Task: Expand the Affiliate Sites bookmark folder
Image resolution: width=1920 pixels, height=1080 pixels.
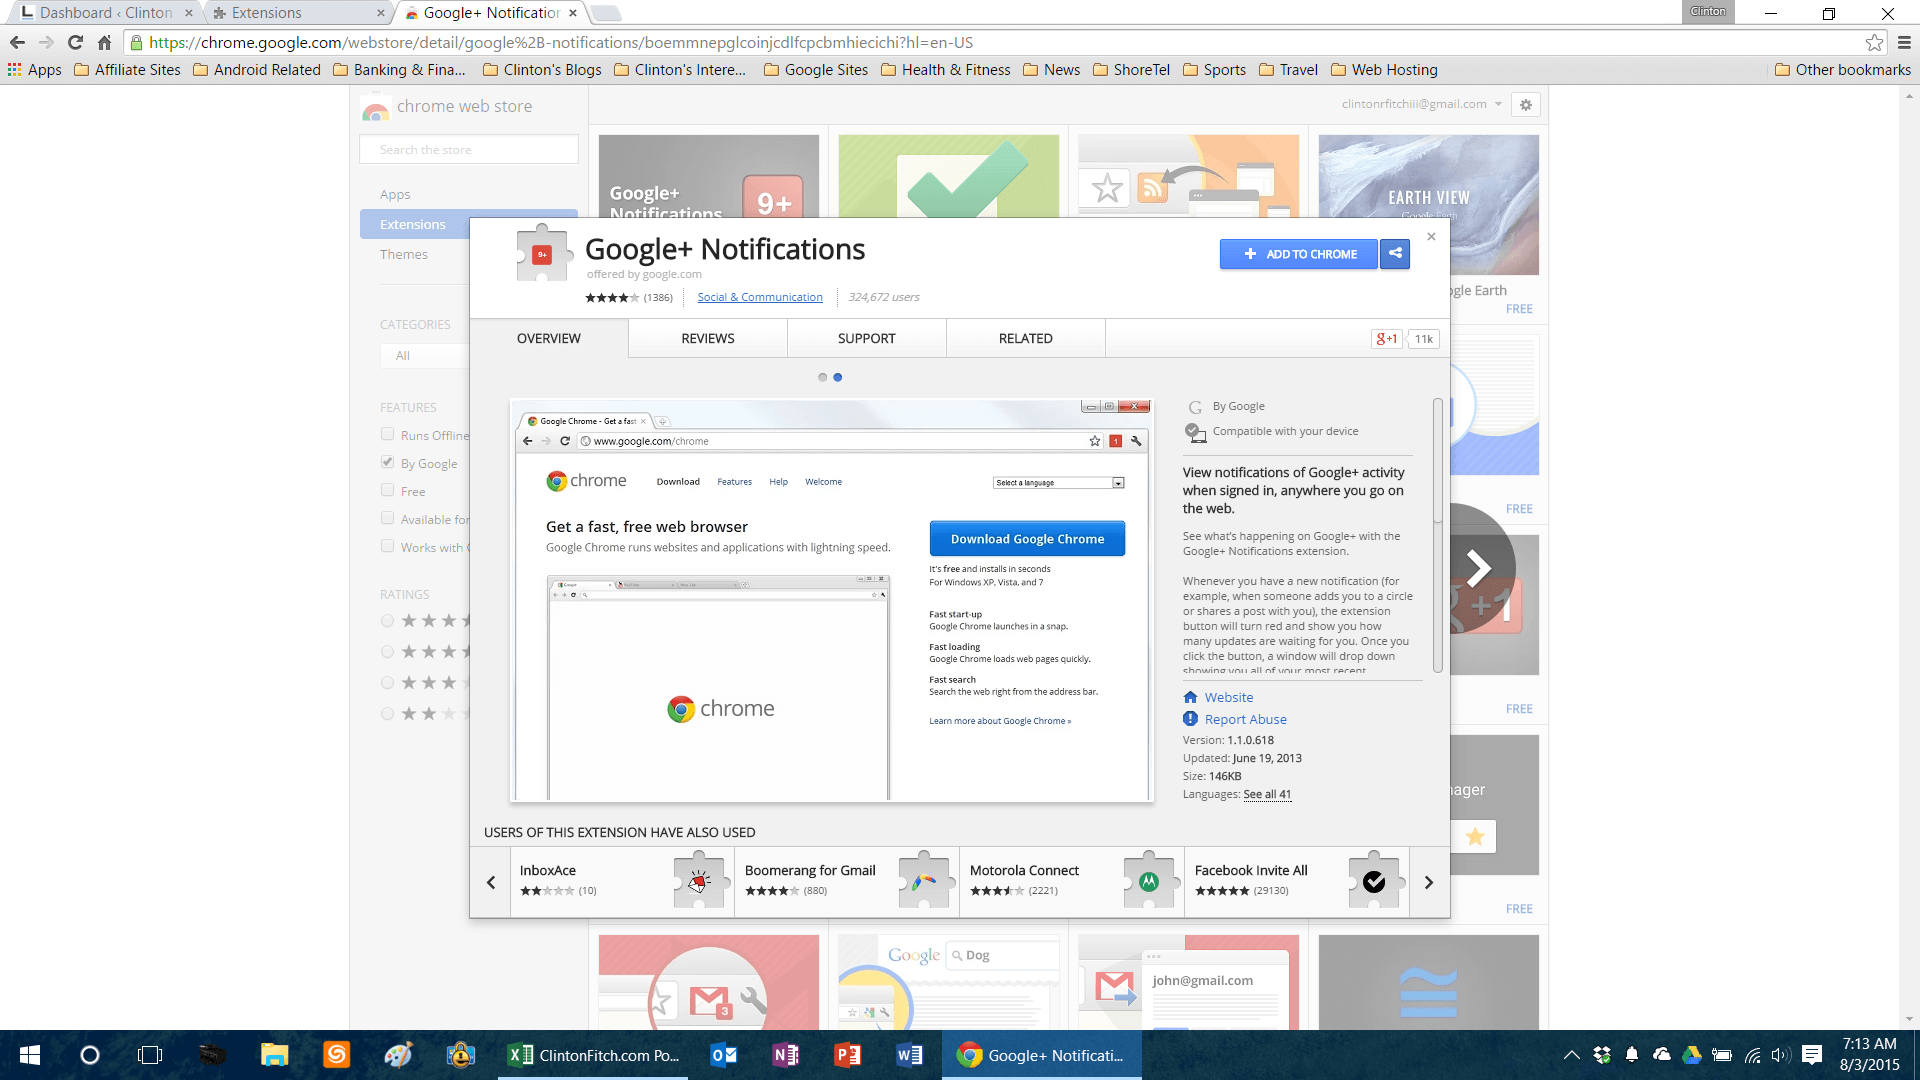Action: [127, 70]
